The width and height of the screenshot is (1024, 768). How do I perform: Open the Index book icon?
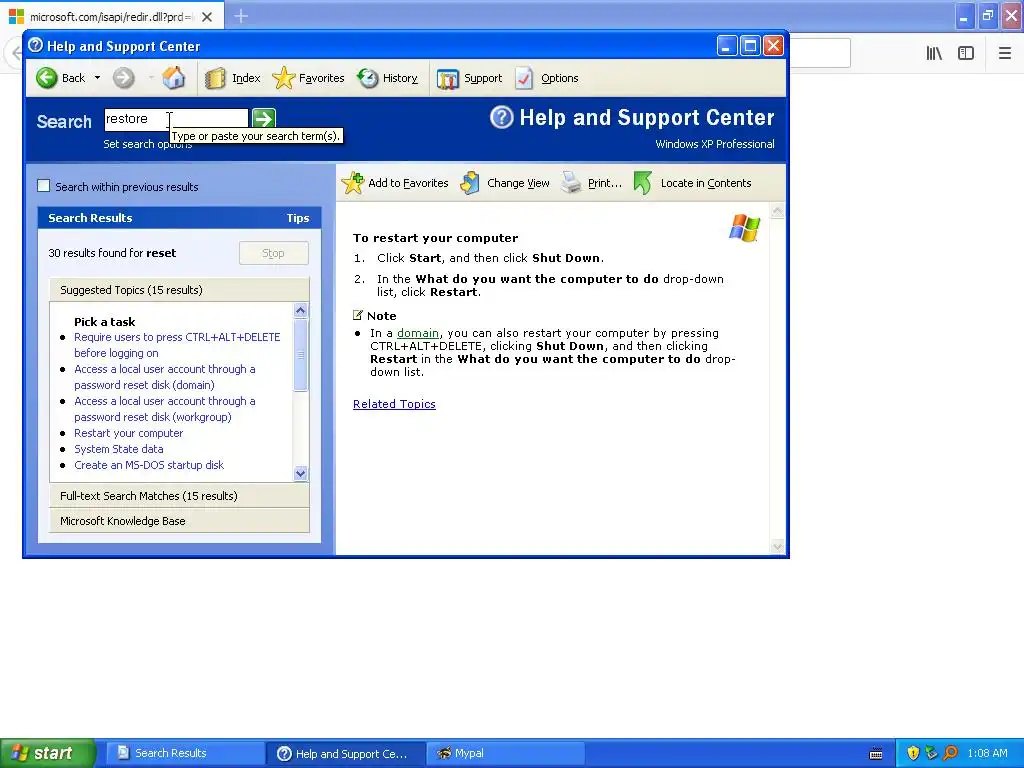point(215,78)
